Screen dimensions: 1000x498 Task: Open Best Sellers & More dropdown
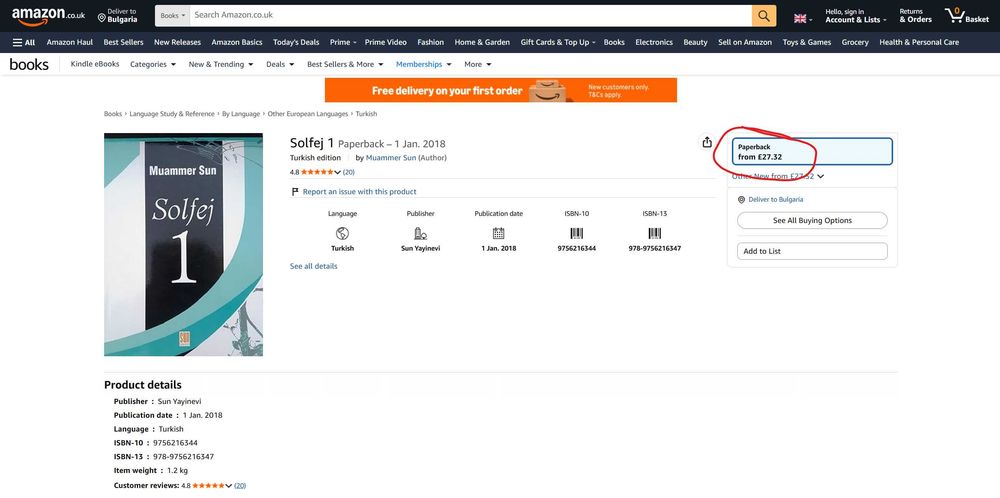[345, 64]
